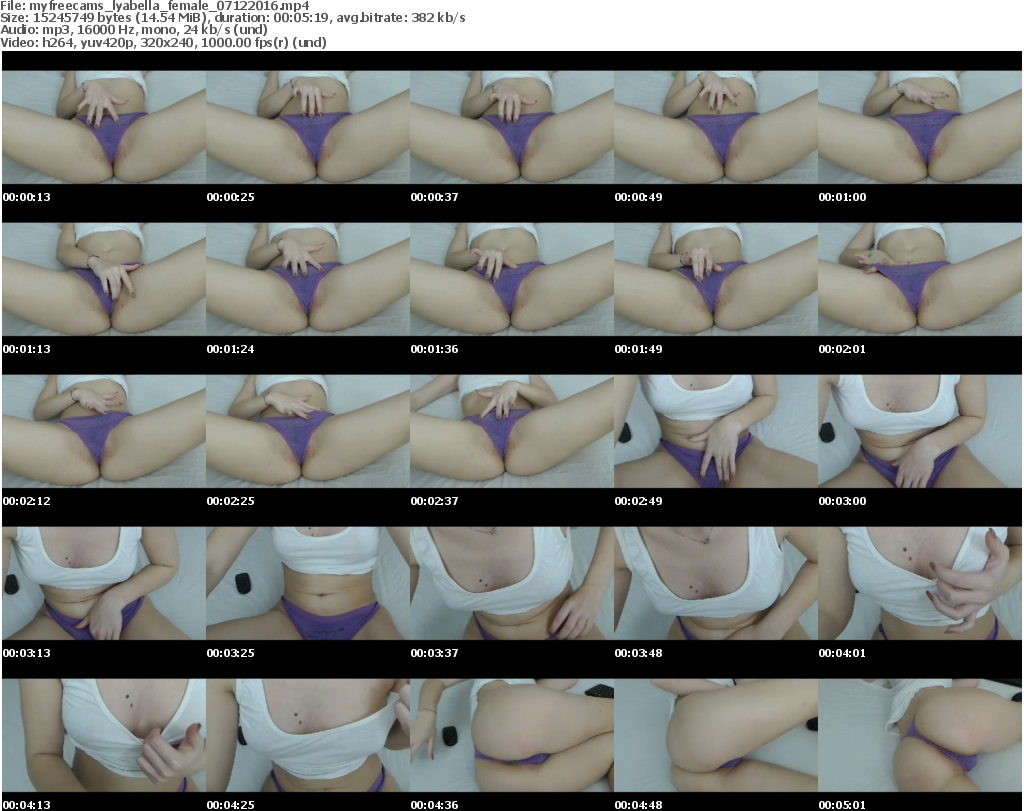Choose the video frame above 00:03:48
This screenshot has width=1024, height=811.
(716, 583)
